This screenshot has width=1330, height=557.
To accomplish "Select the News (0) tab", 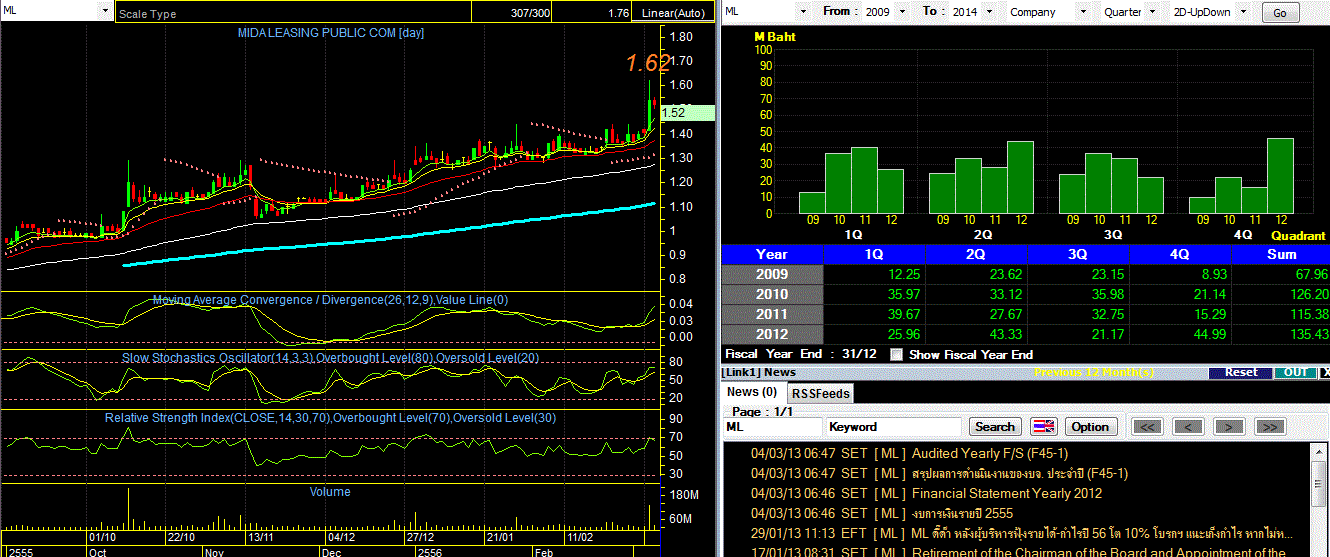I will click(x=752, y=392).
